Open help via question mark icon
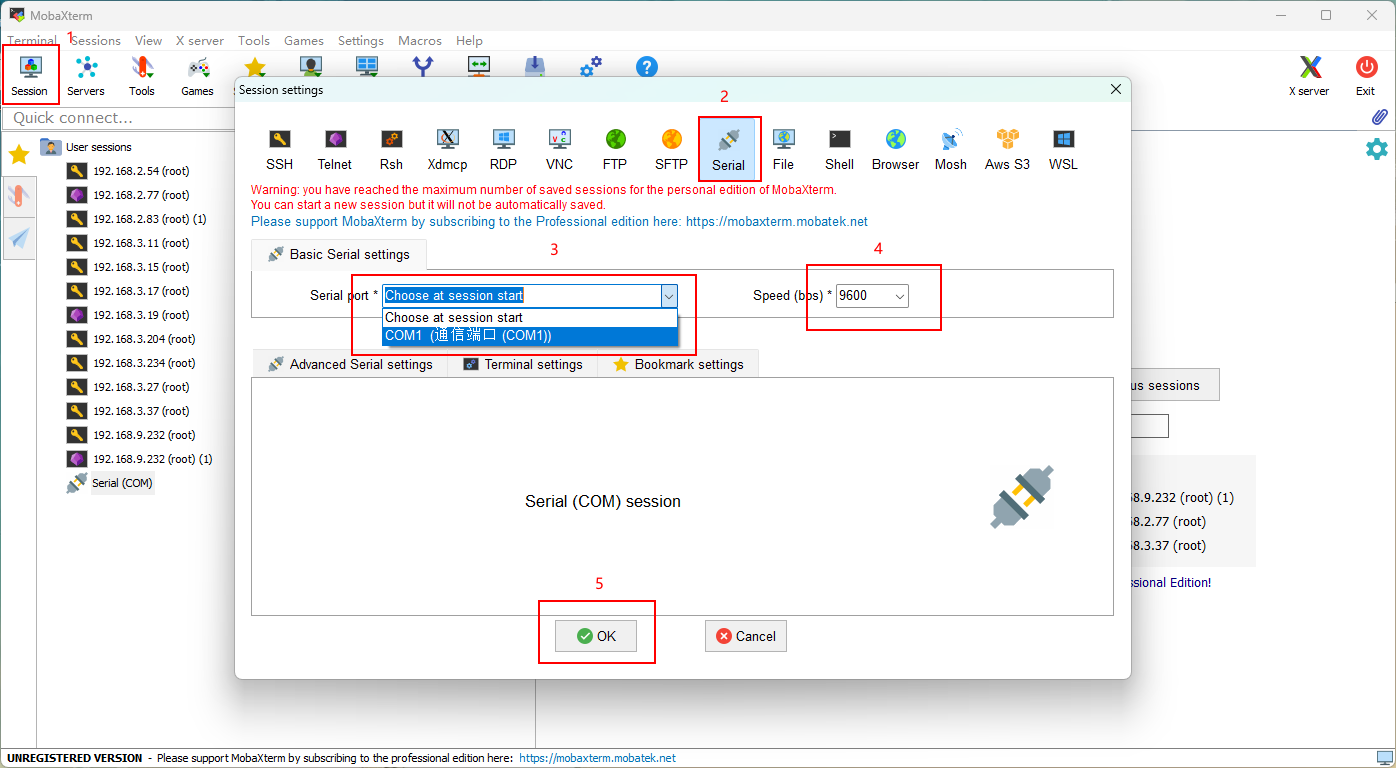1396x768 pixels. coord(647,67)
